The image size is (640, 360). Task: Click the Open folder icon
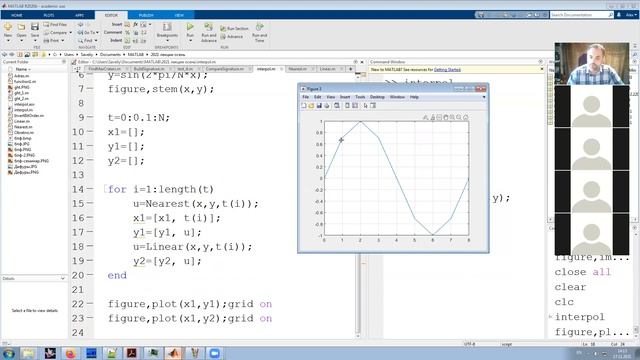coord(21,27)
